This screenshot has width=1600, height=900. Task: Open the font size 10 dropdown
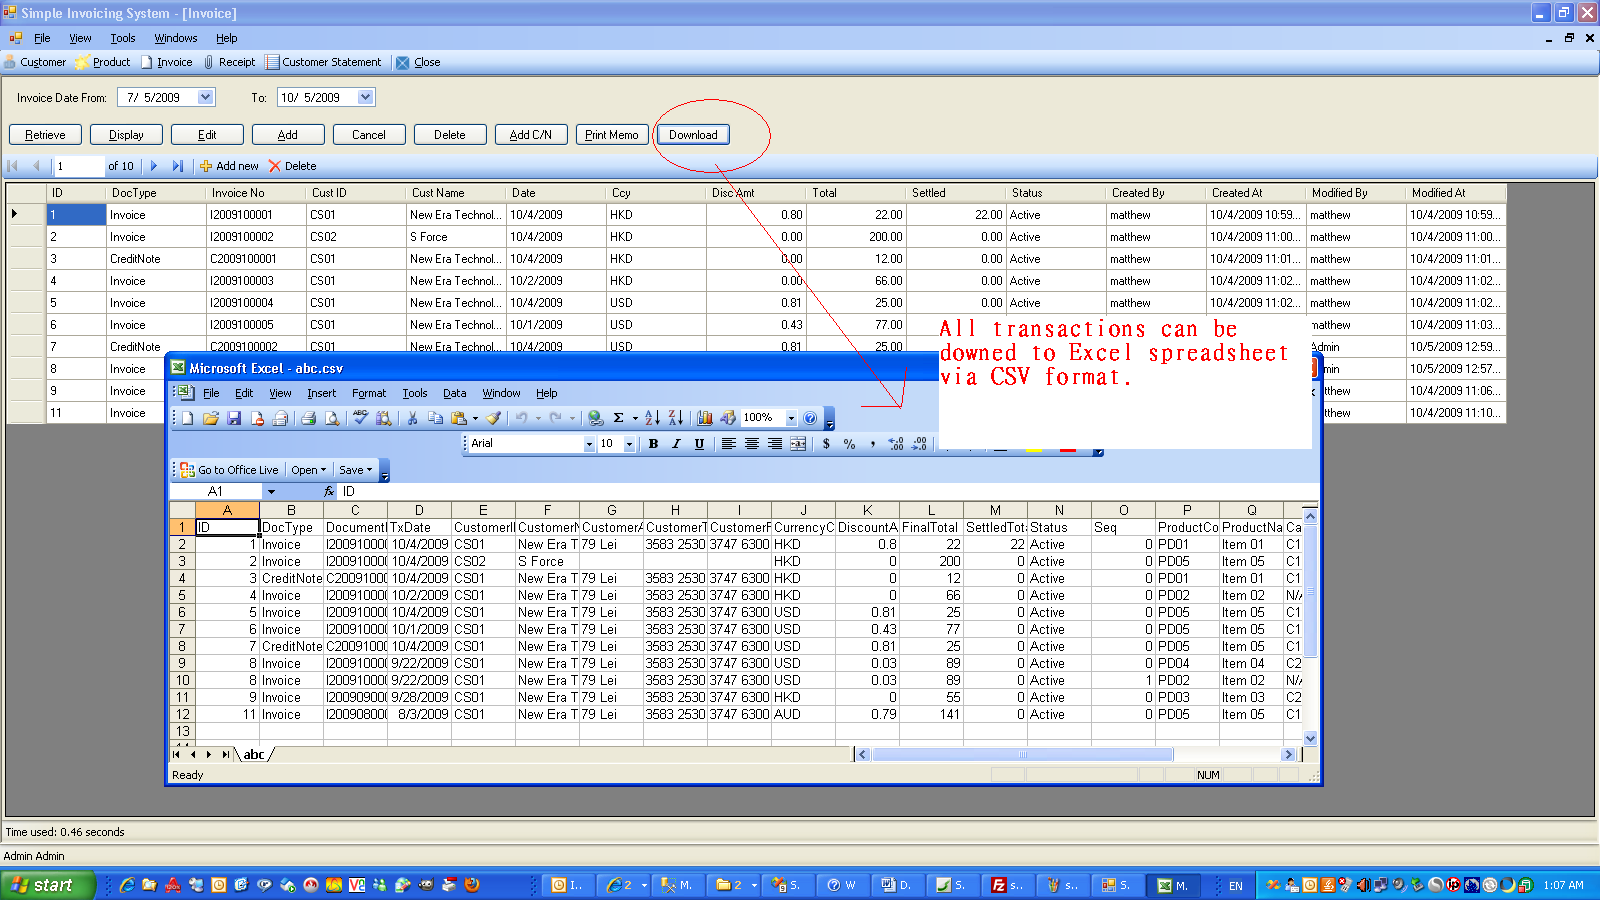pyautogui.click(x=629, y=444)
